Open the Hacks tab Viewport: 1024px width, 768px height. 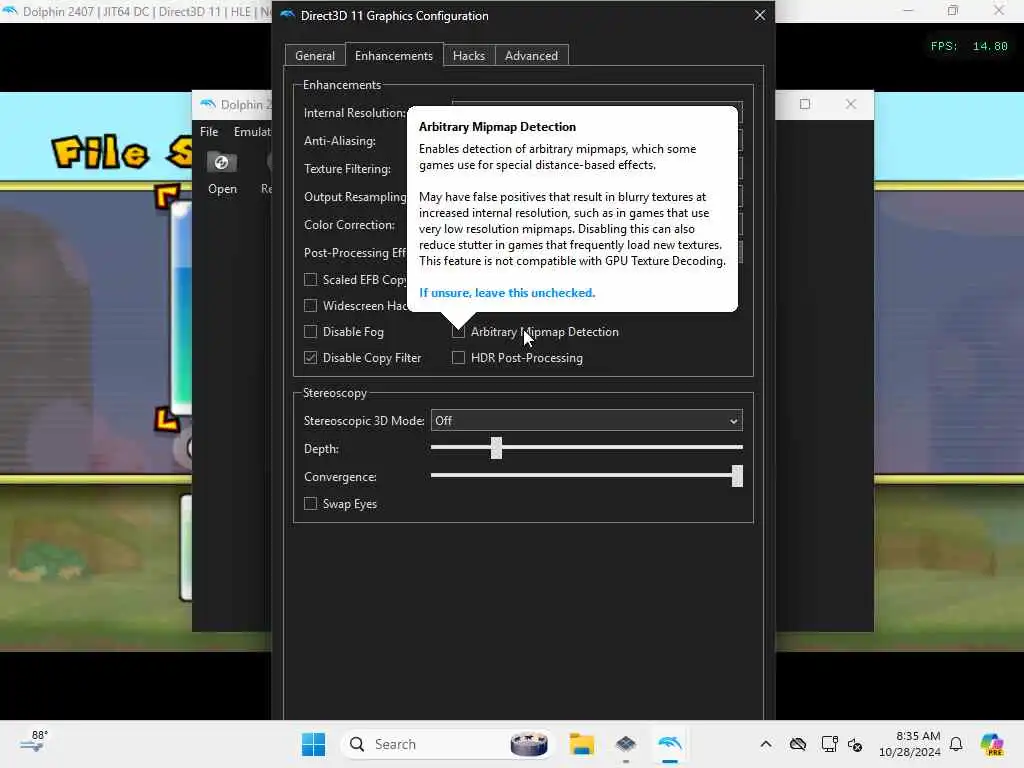(x=469, y=56)
